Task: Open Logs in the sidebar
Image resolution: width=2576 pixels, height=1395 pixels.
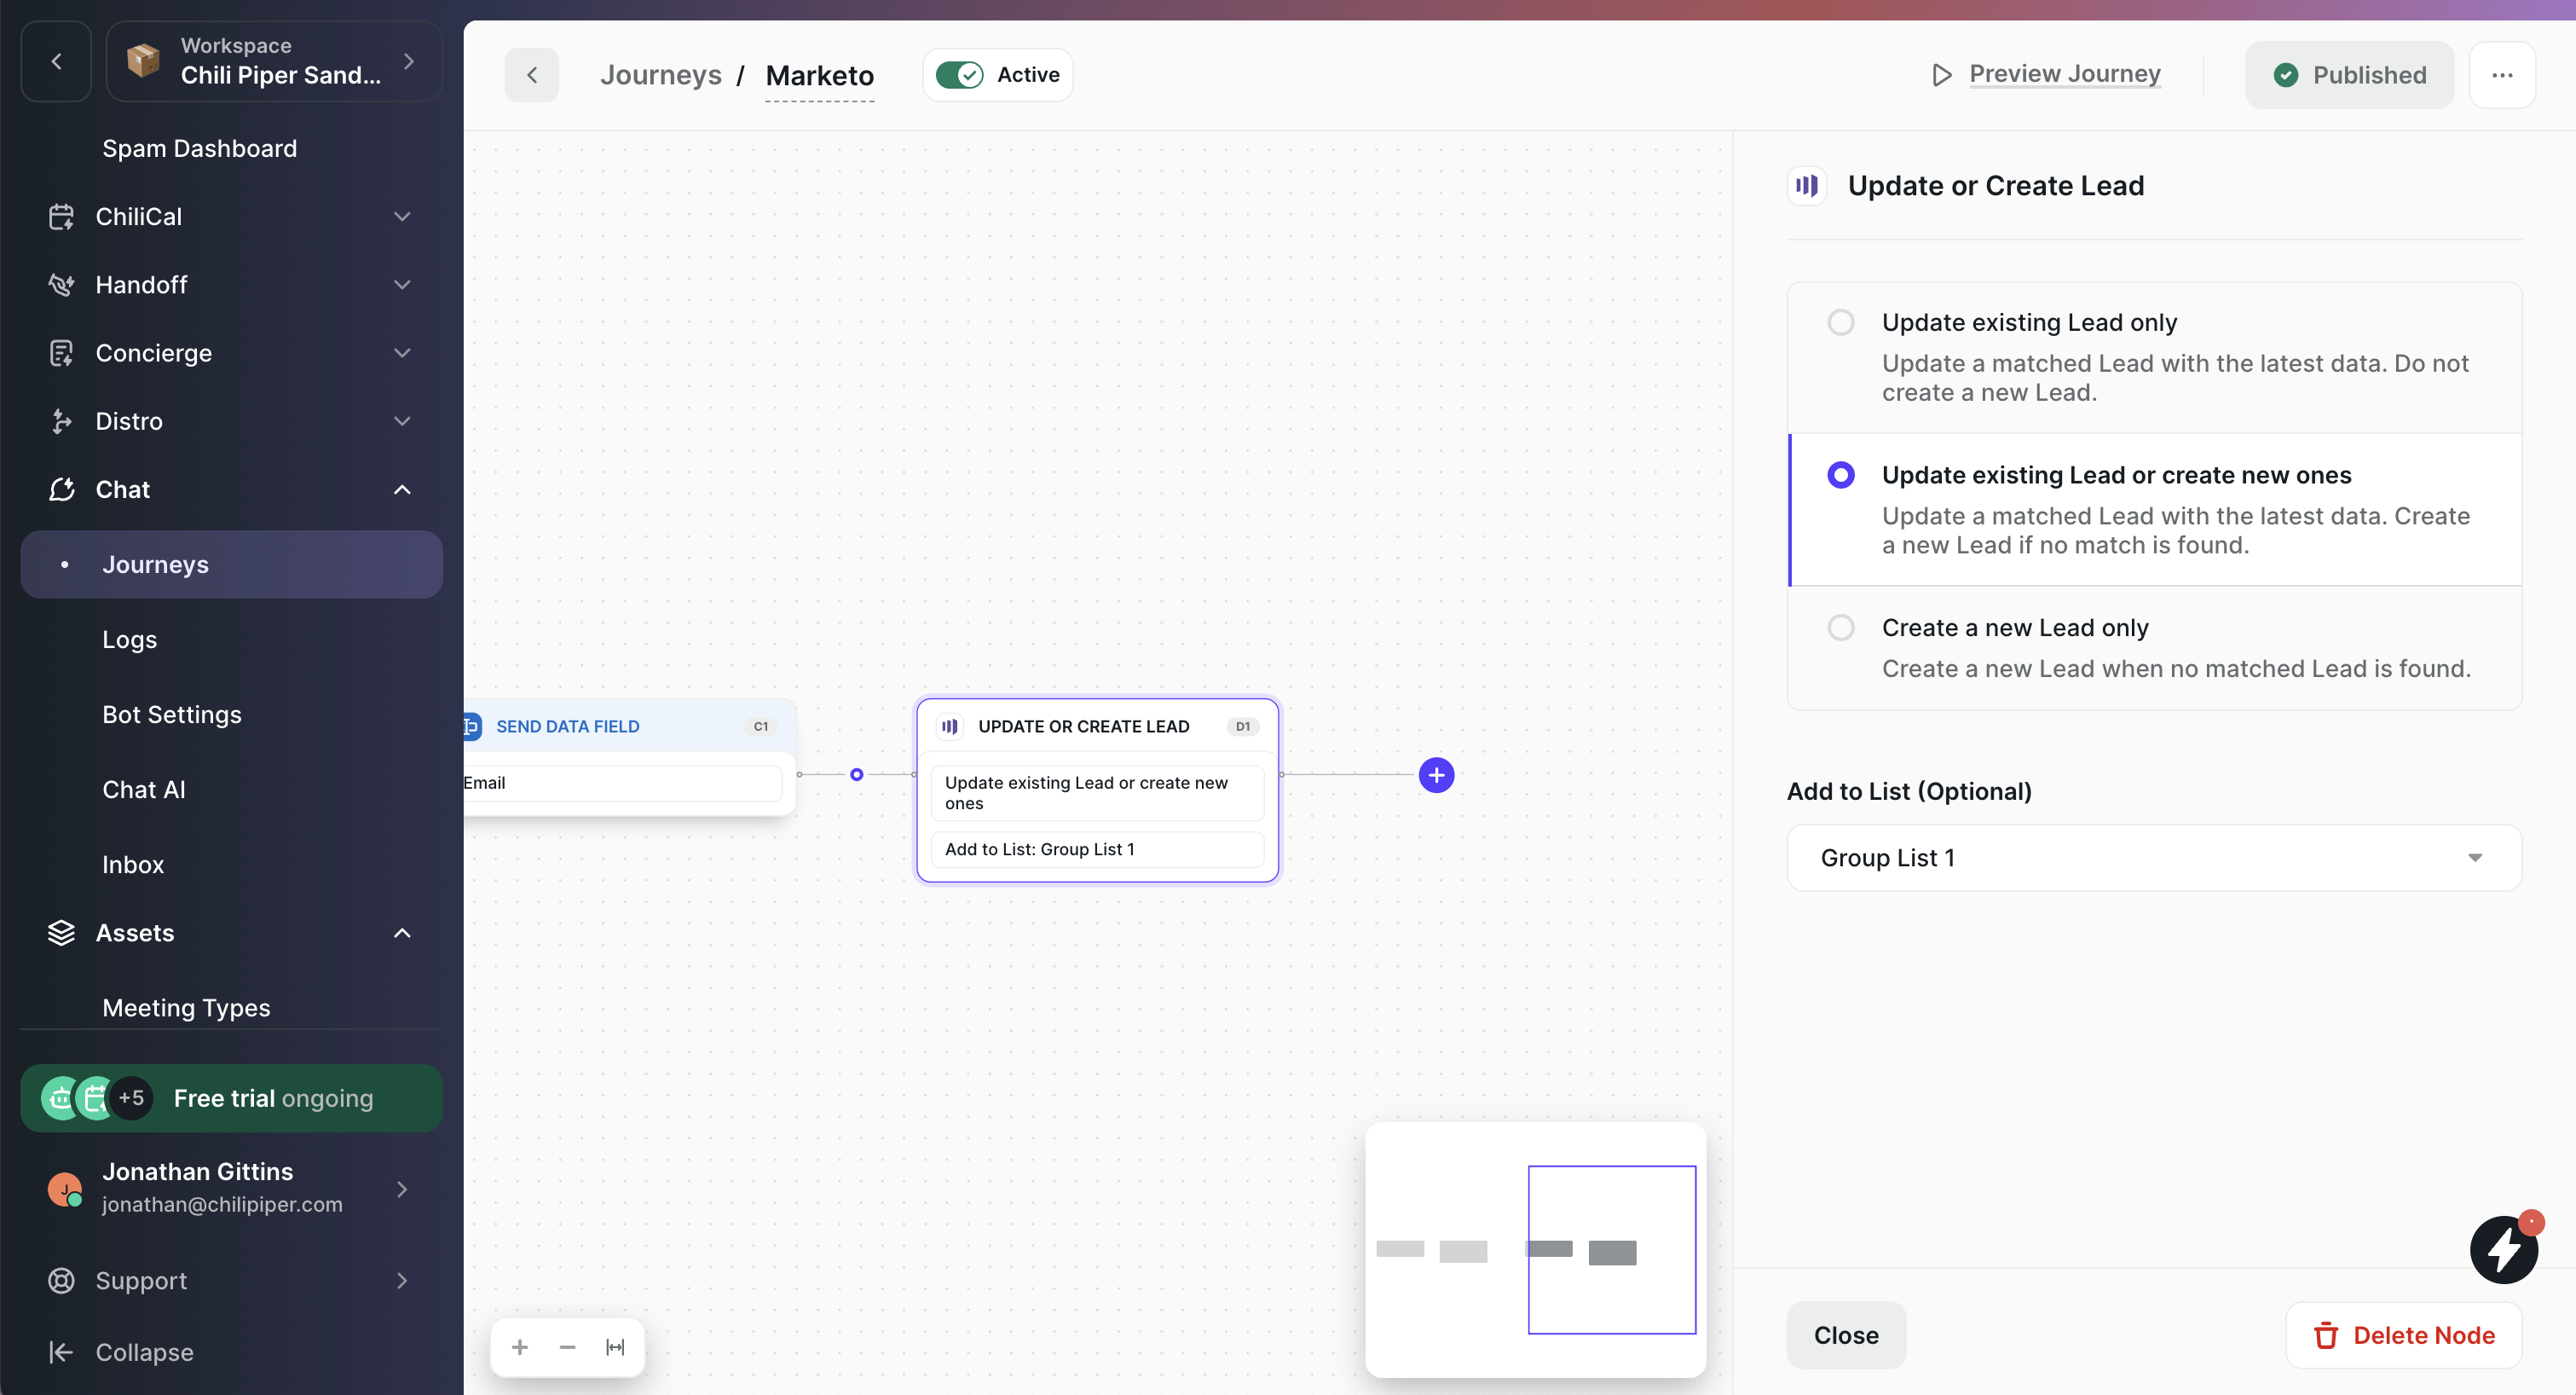Action: click(x=130, y=639)
